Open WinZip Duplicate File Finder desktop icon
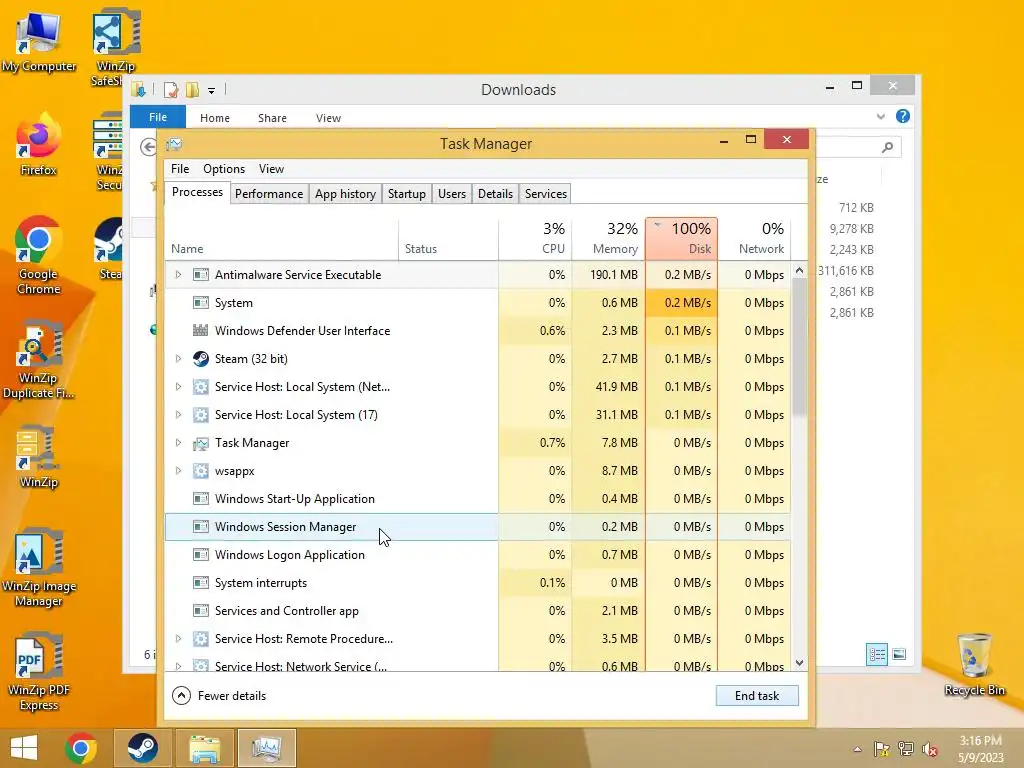 [39, 360]
